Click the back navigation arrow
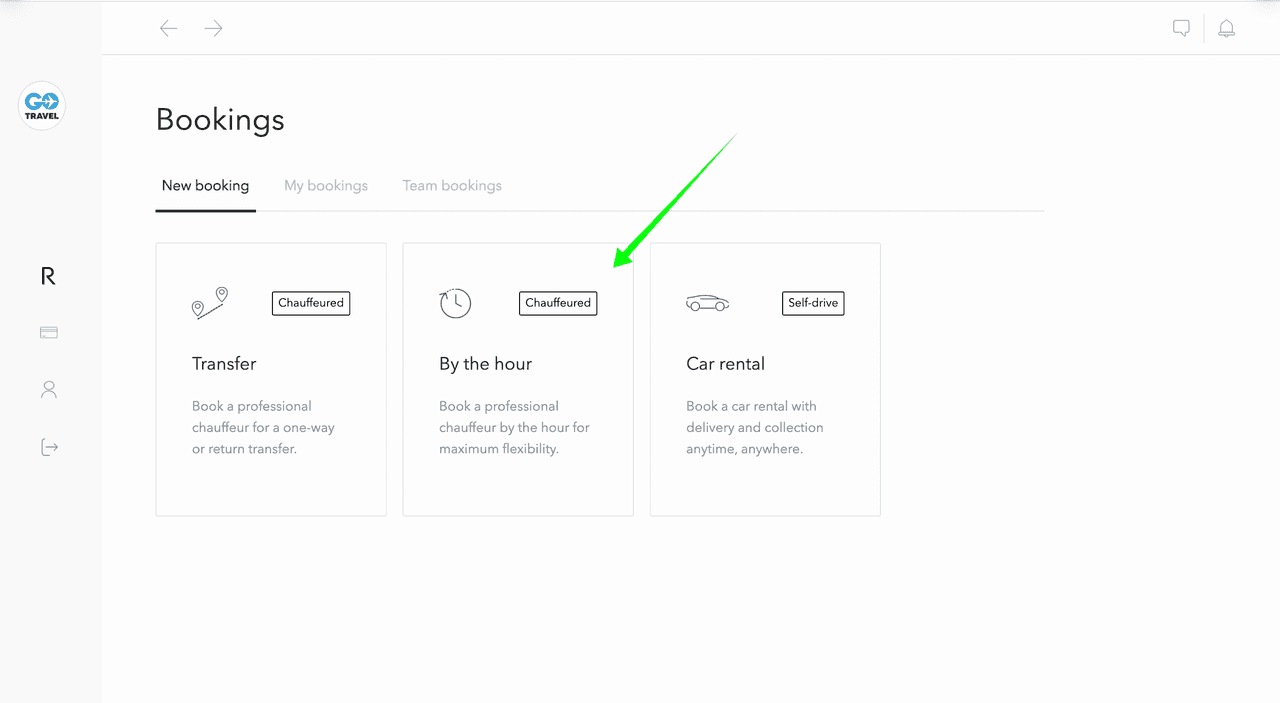The image size is (1280, 703). 169,29
